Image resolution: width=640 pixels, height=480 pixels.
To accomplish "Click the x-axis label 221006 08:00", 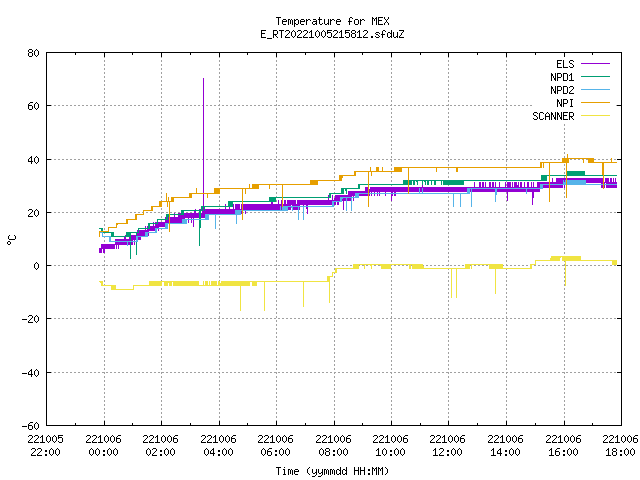I will click(x=333, y=446).
